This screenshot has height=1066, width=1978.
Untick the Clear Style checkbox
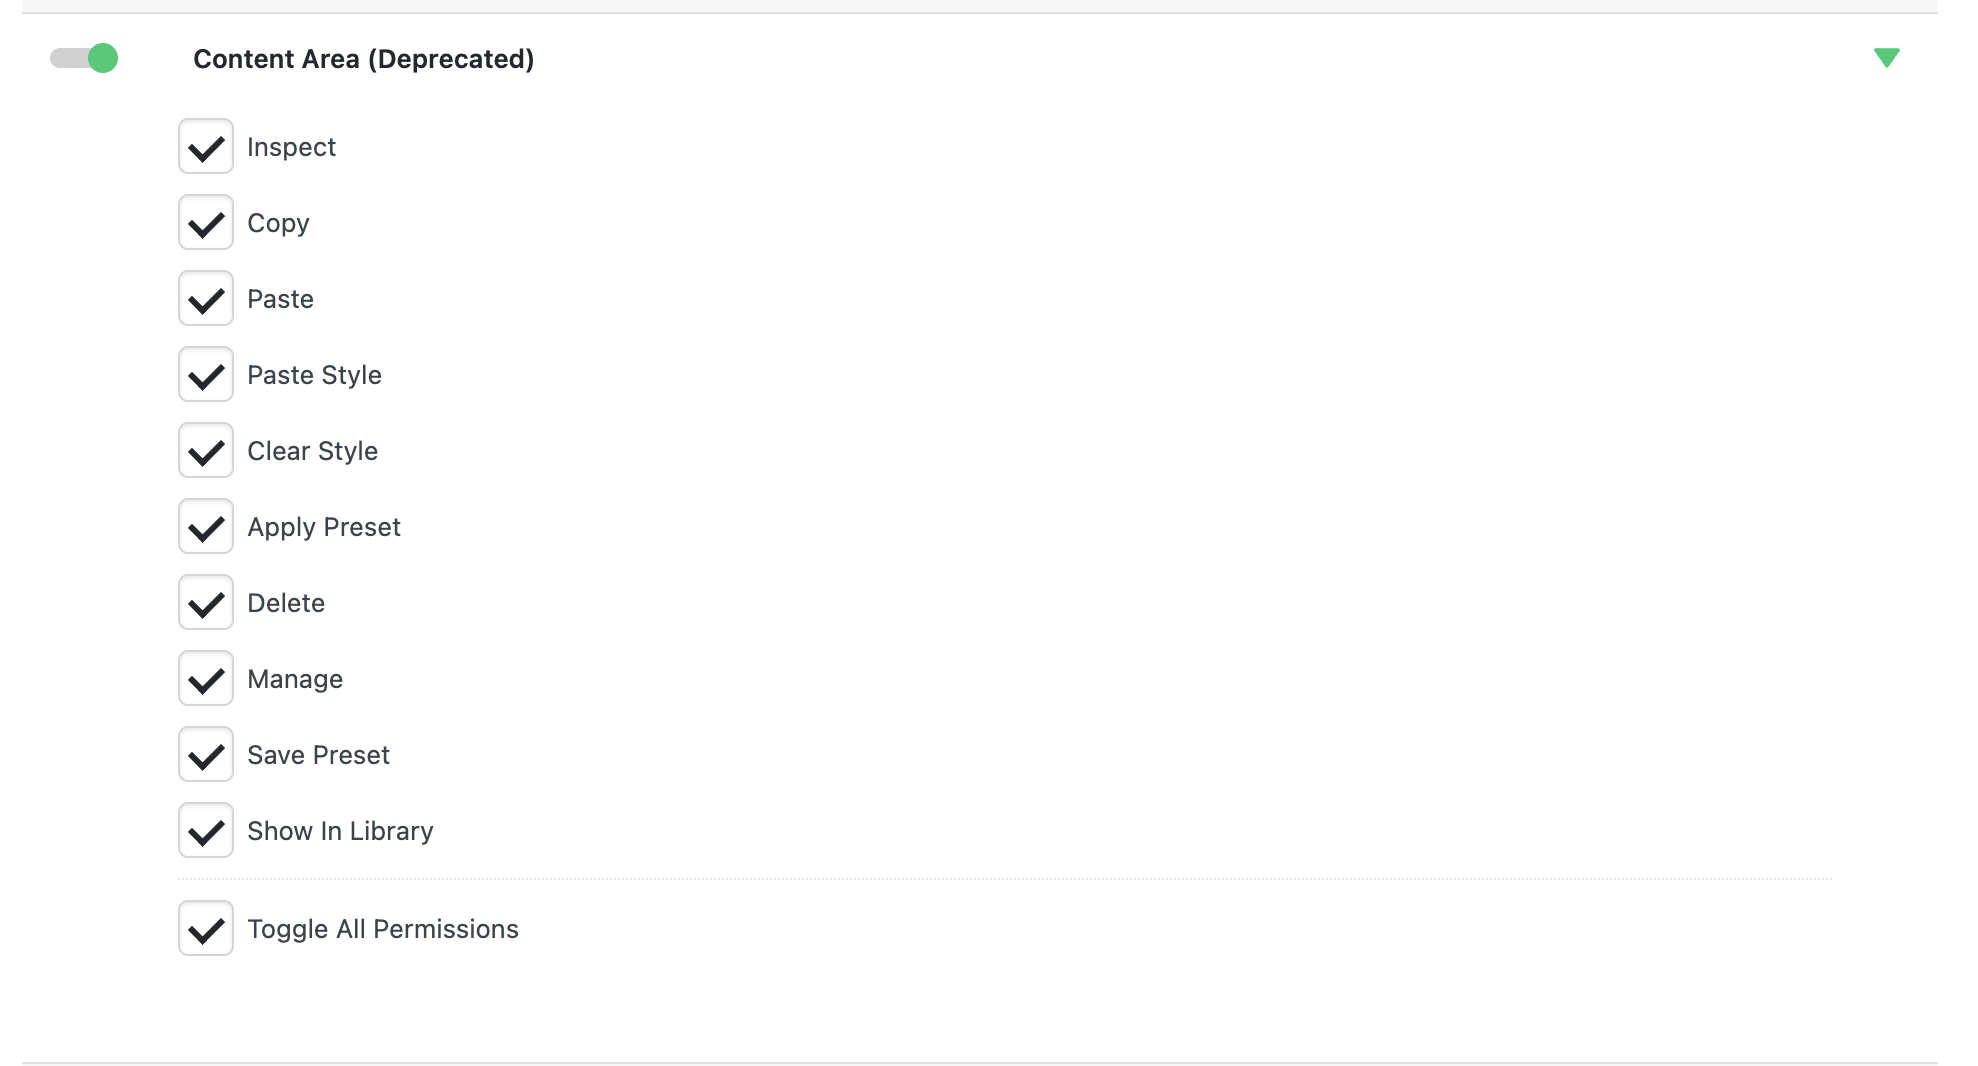(x=206, y=451)
